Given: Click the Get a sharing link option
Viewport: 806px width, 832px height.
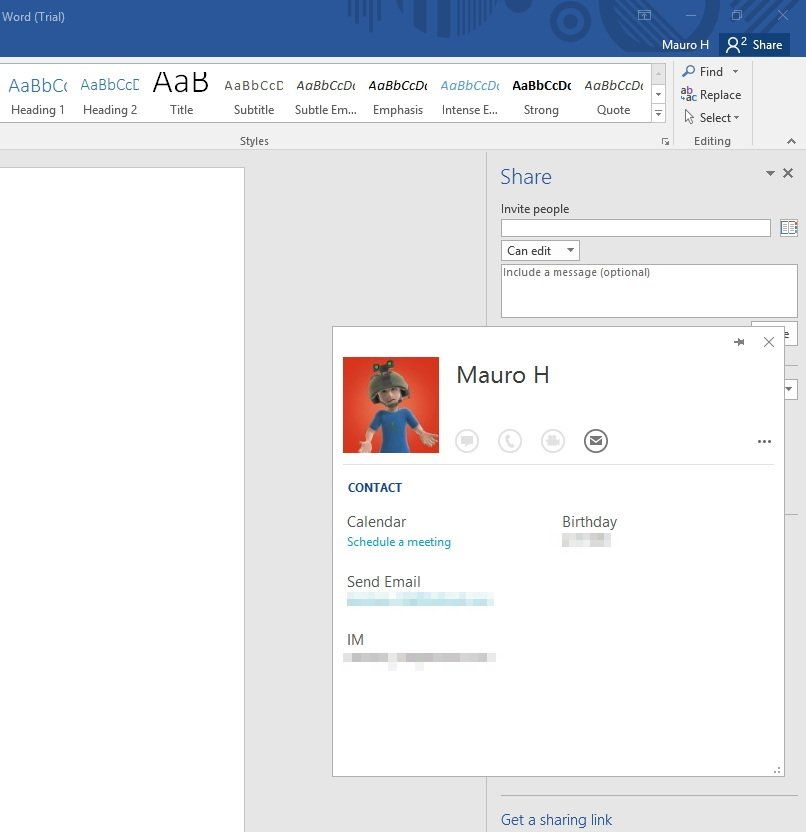Looking at the screenshot, I should tap(556, 819).
